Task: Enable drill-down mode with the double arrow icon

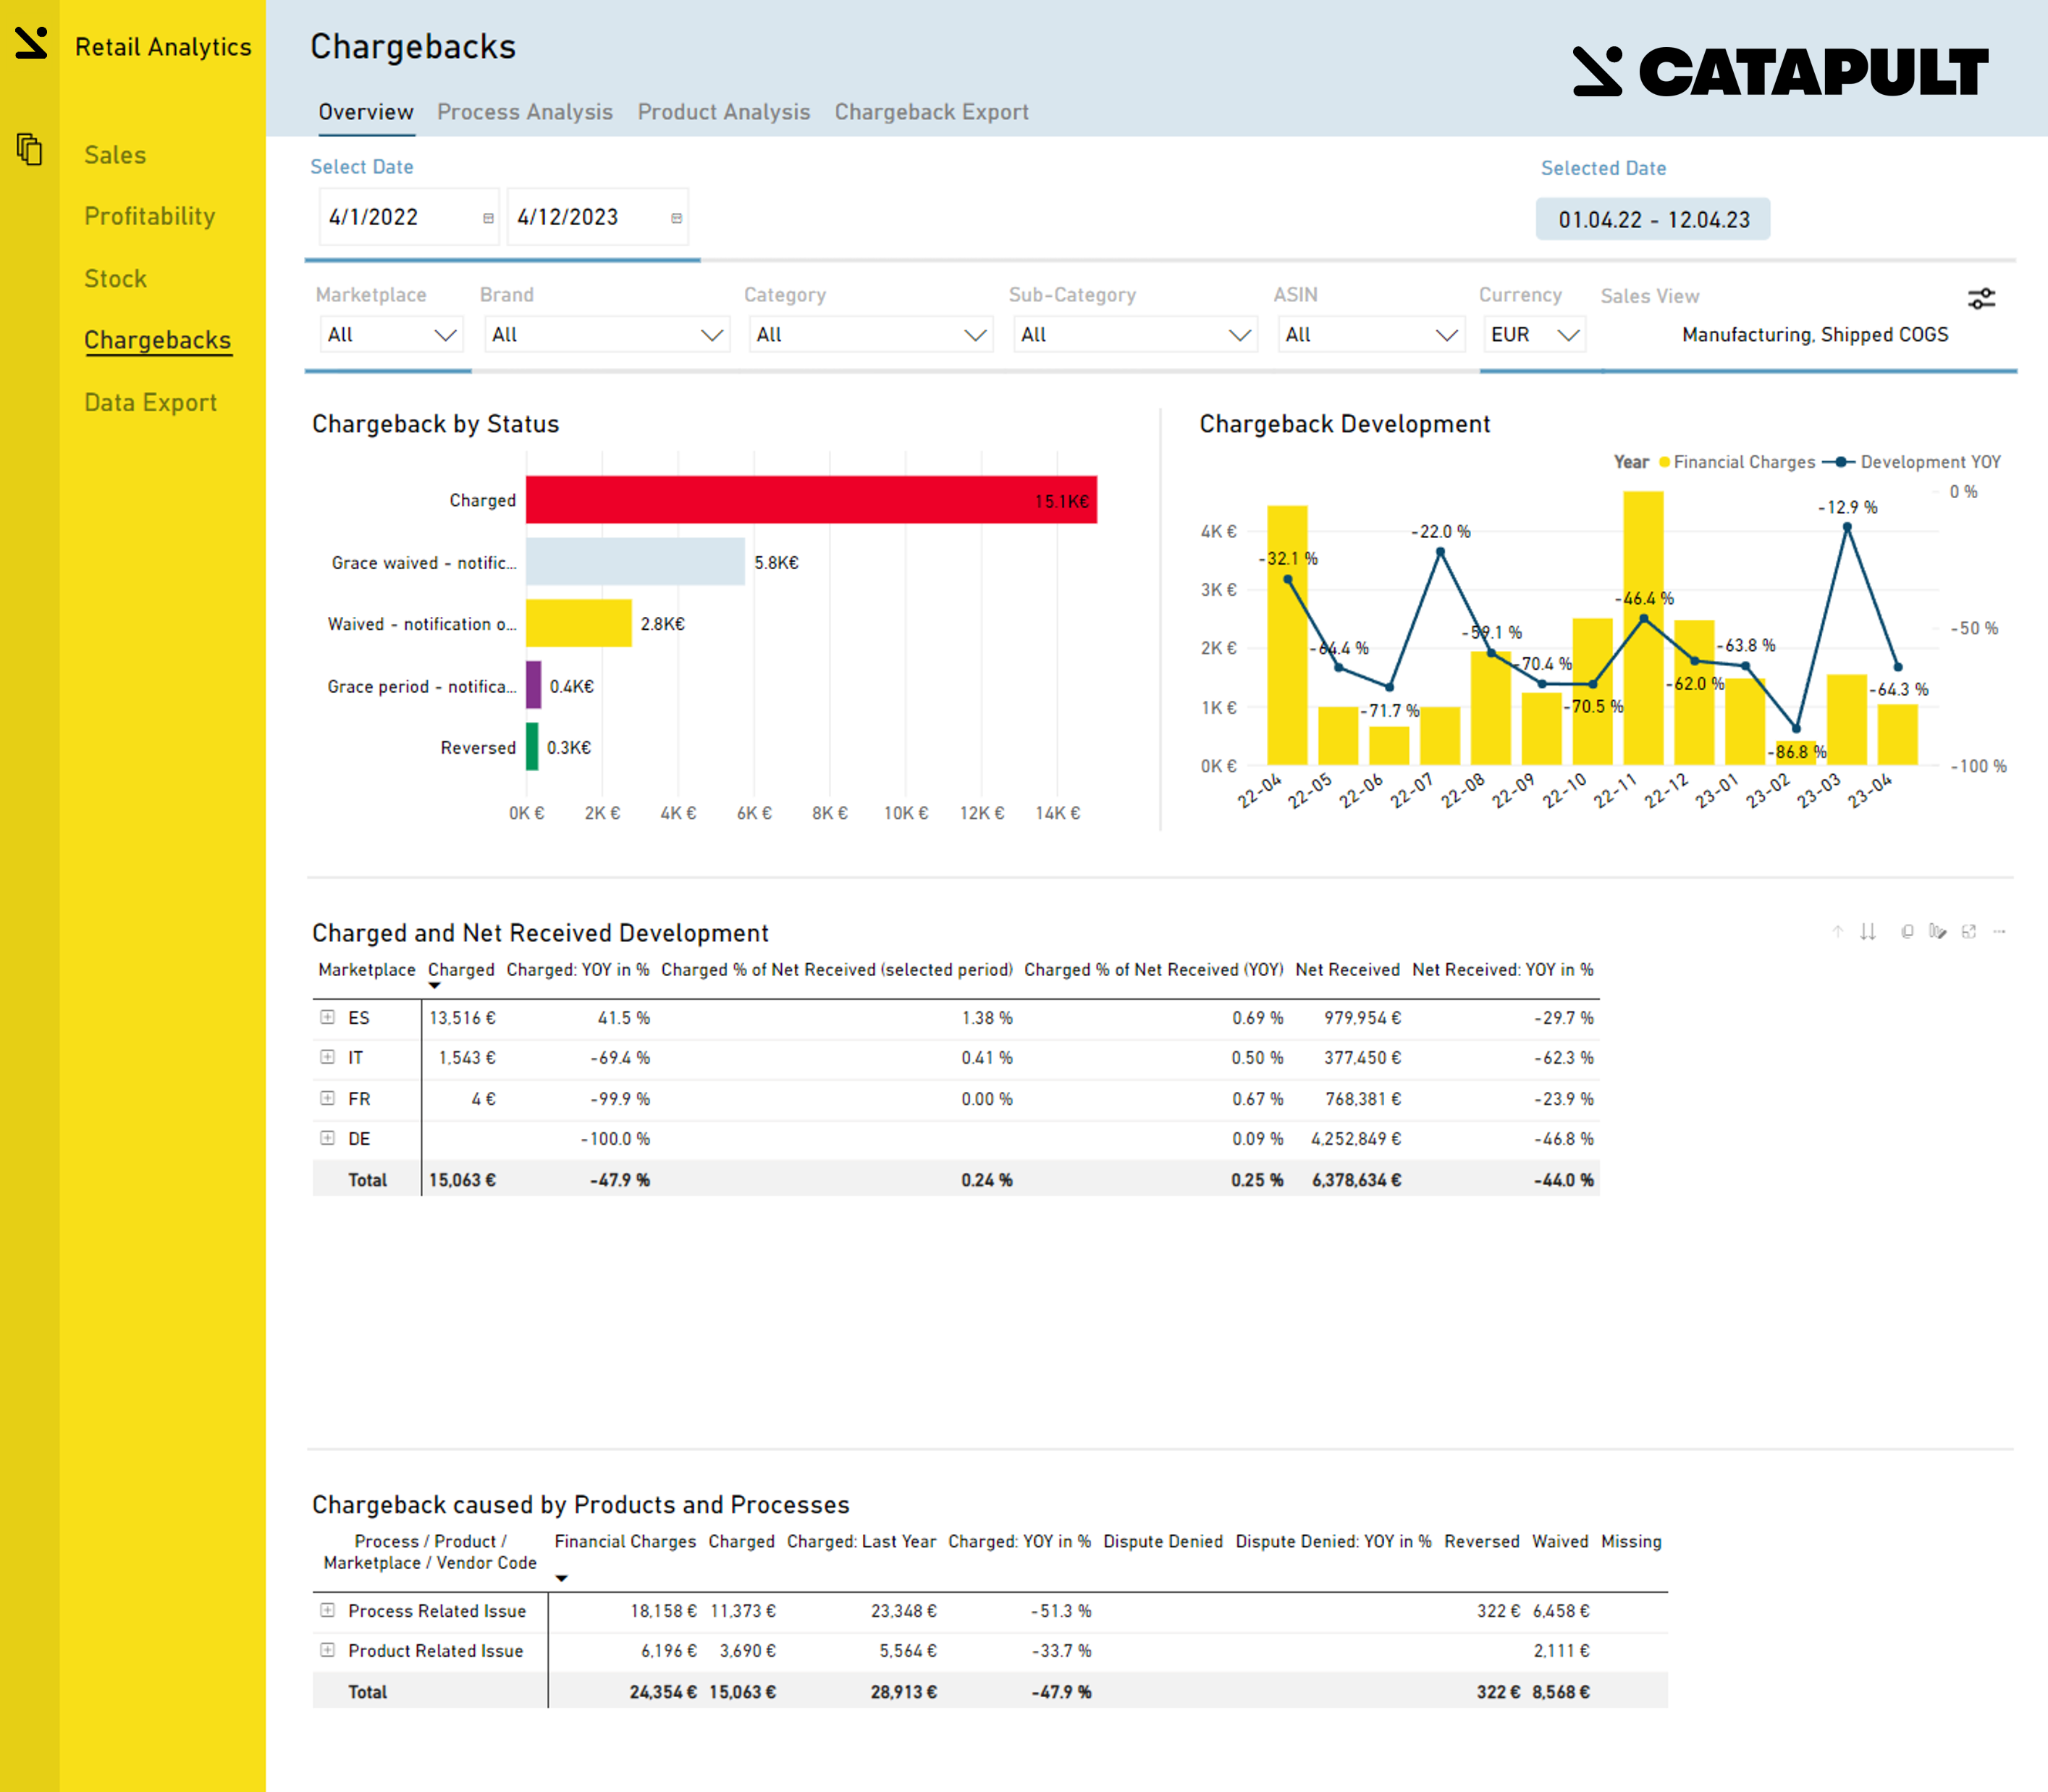Action: pos(1868,931)
